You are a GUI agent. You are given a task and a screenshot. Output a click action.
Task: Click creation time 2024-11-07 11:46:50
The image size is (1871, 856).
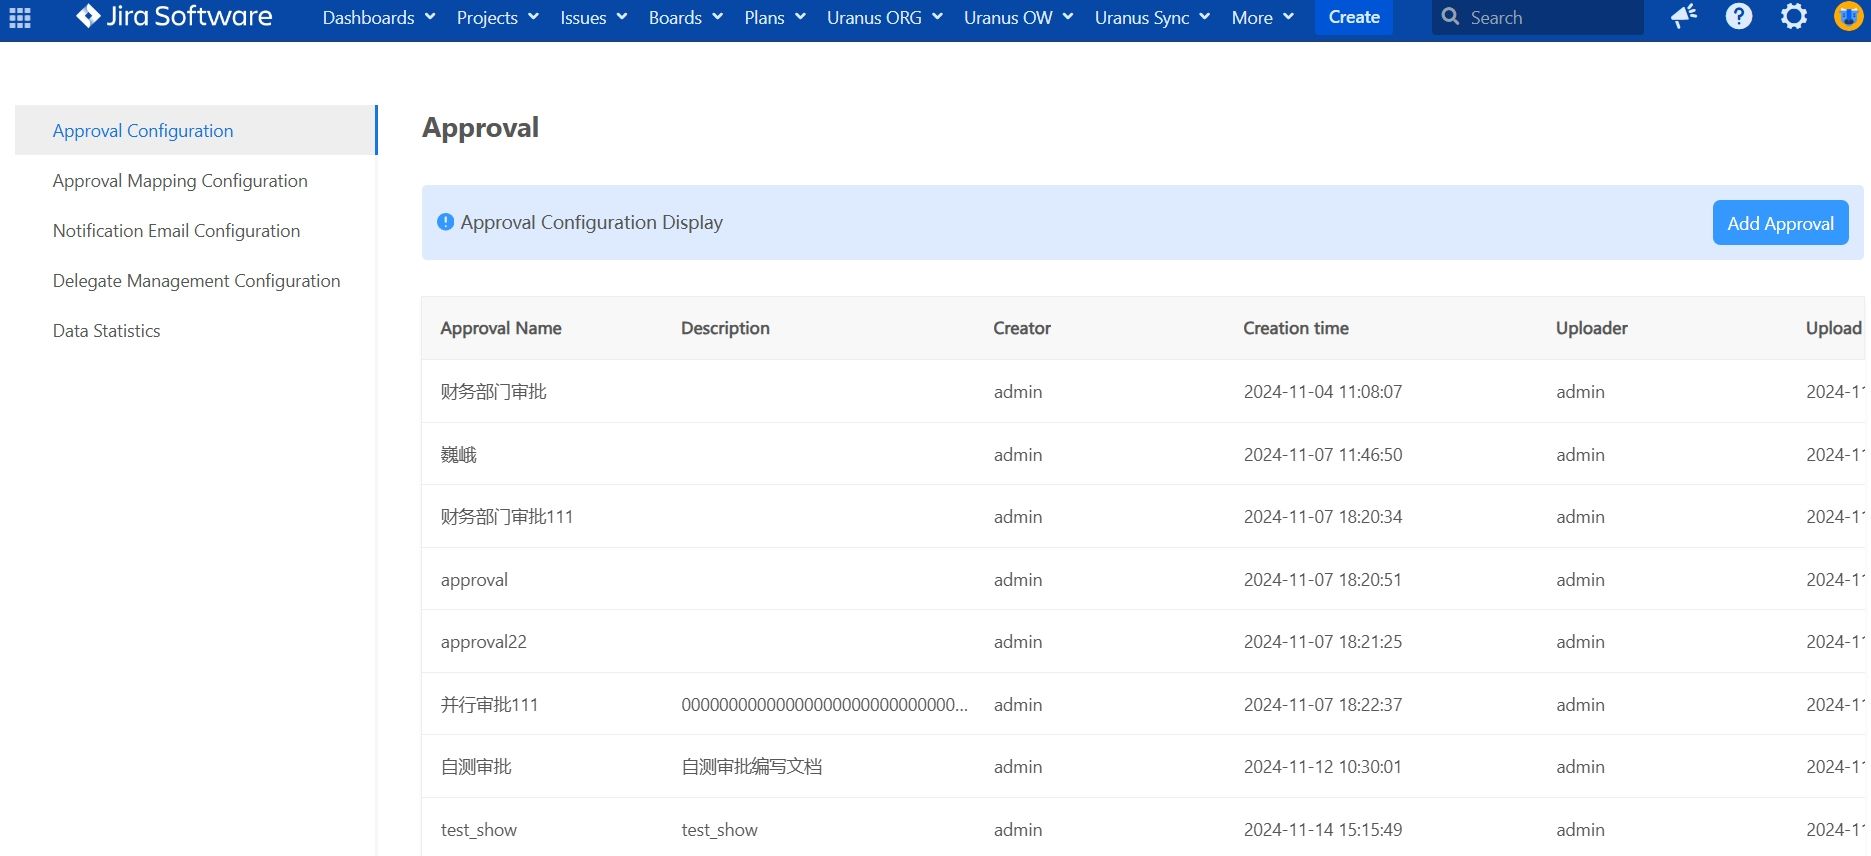[1322, 455]
